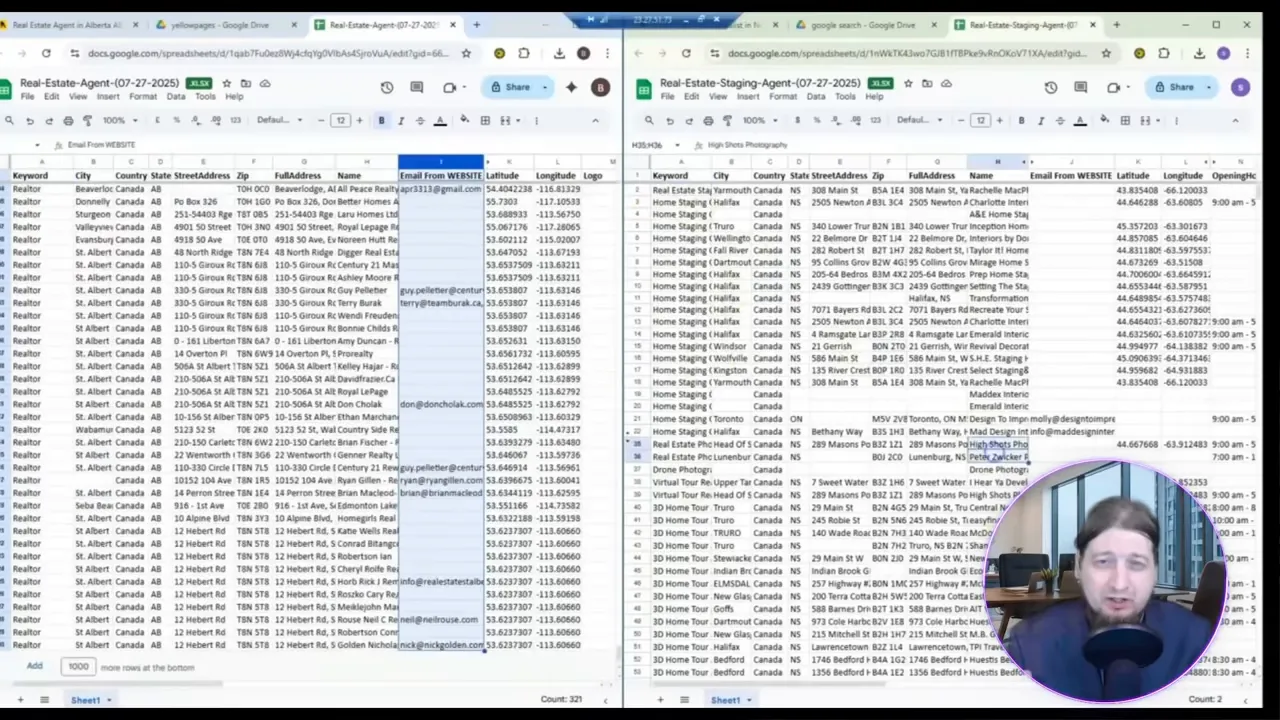Click Share button in Real-Estate-Agent sheet

click(511, 87)
